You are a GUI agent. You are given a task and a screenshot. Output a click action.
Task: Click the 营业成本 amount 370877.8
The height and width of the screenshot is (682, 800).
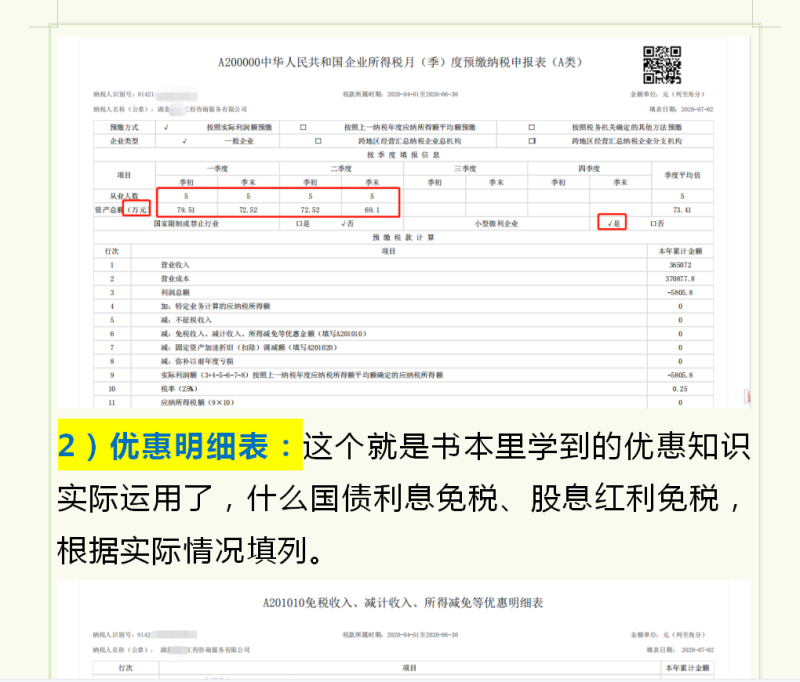(681, 277)
